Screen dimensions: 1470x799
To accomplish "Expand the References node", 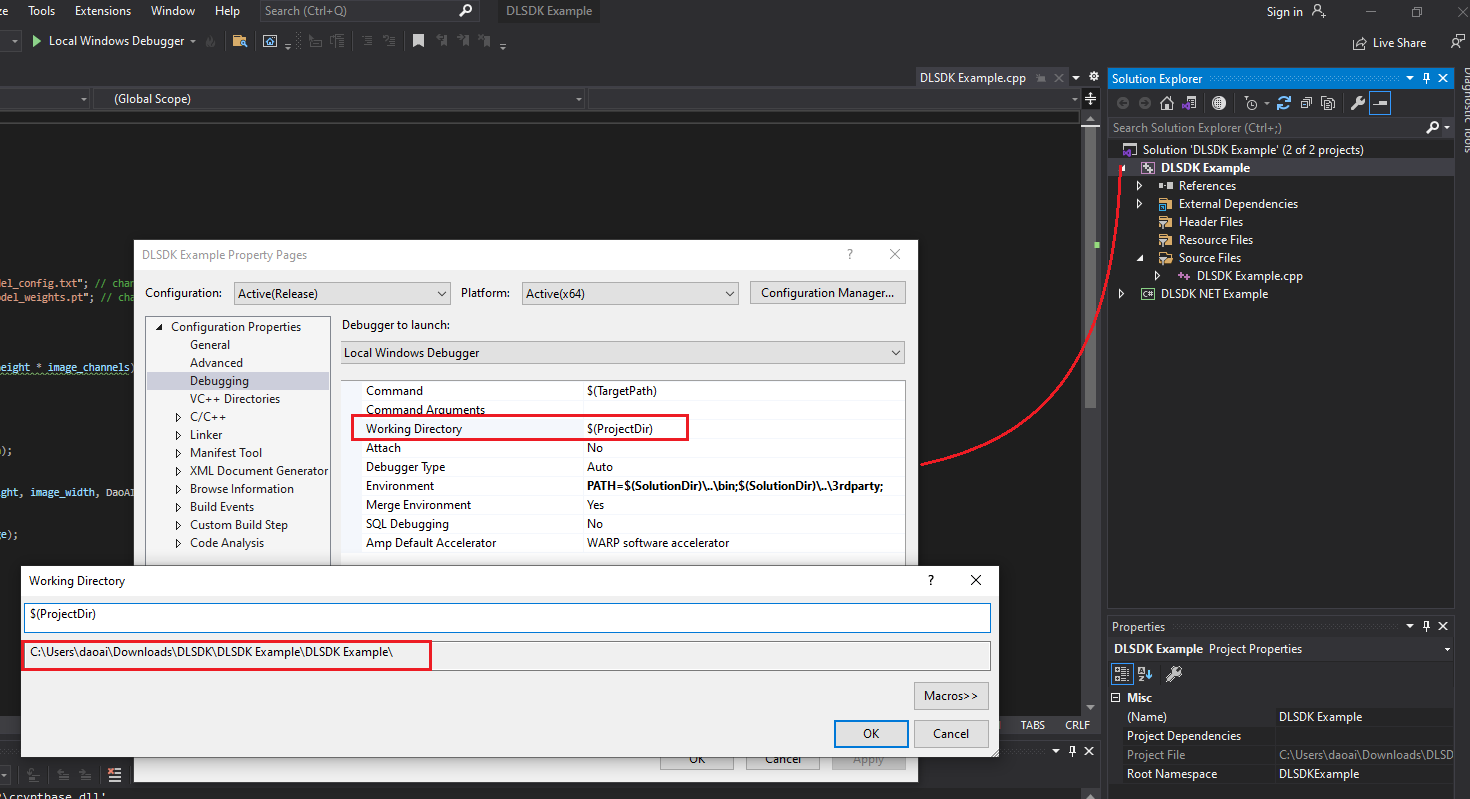I will [x=1139, y=186].
